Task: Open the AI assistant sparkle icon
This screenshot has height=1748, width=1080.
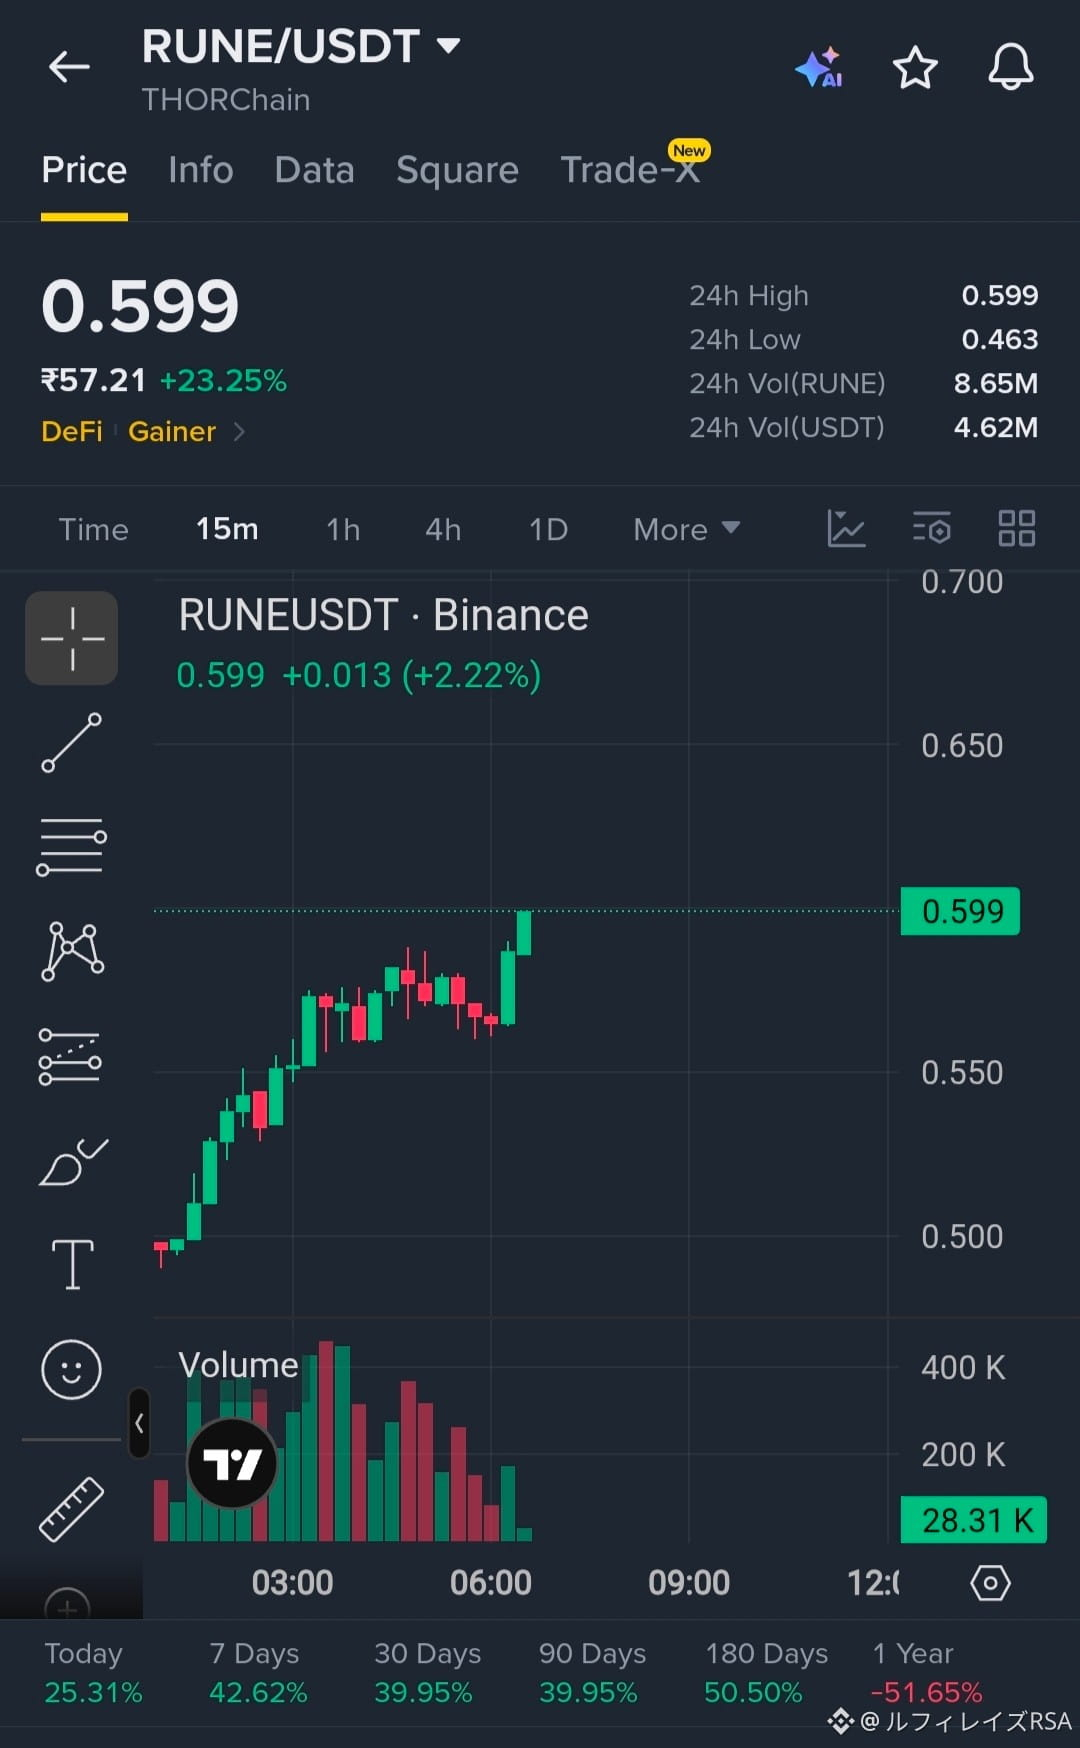Action: [x=819, y=67]
